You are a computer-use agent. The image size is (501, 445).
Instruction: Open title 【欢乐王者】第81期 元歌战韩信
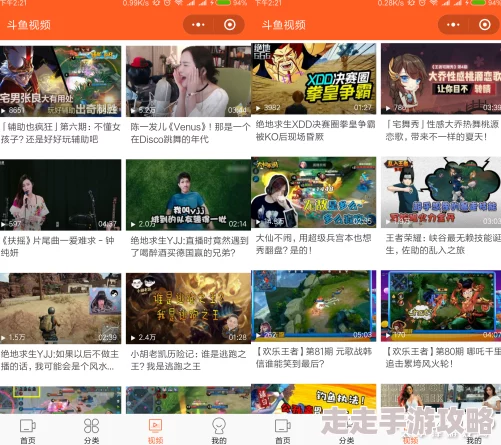[x=314, y=358]
